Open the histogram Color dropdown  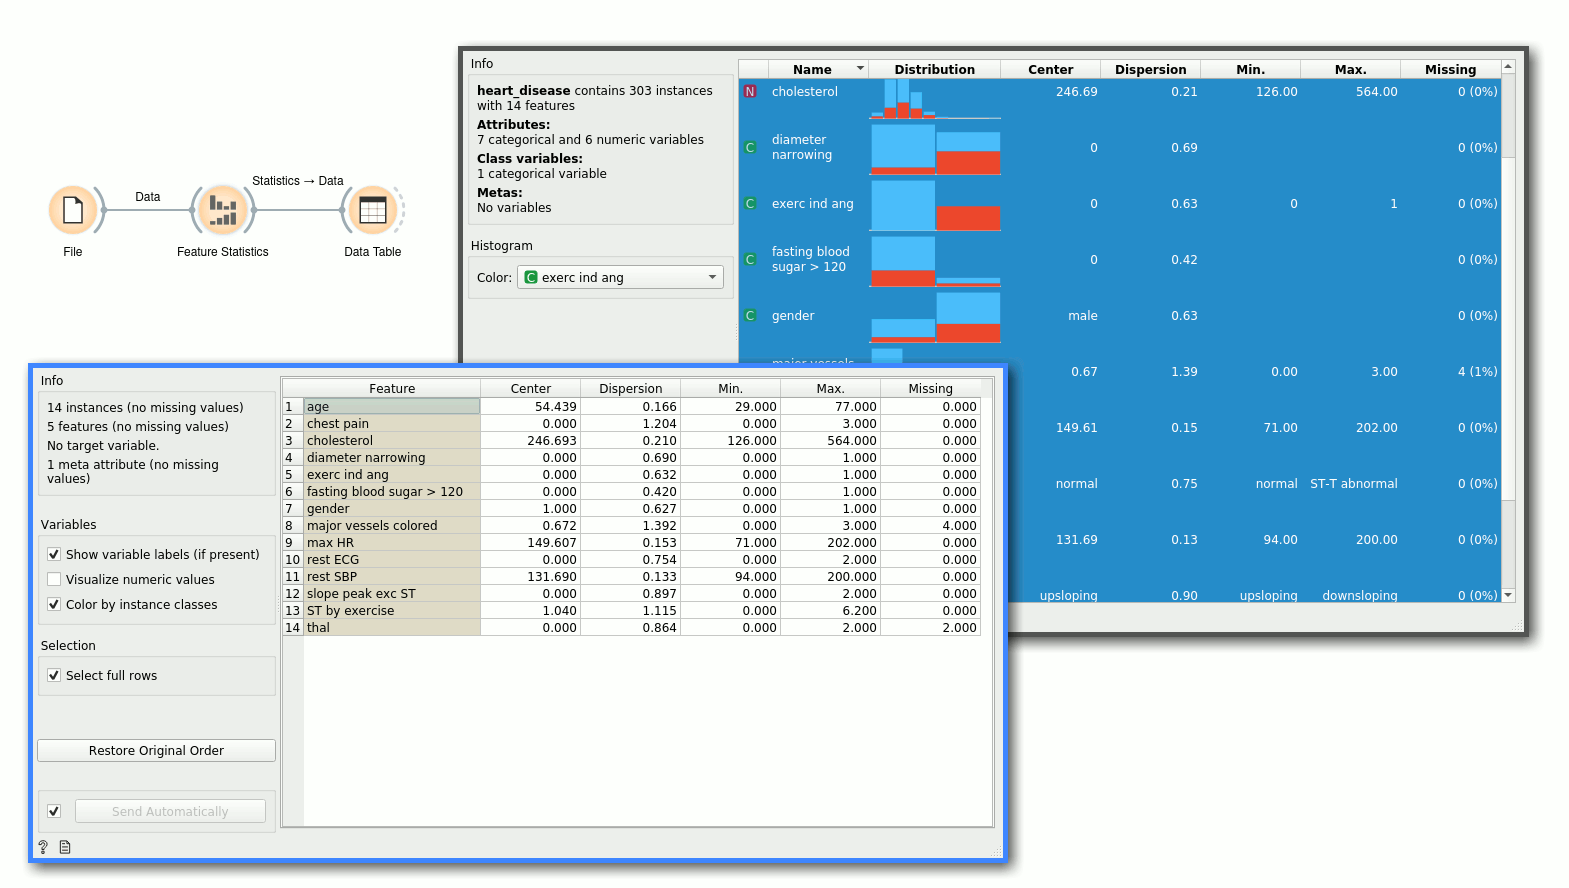coord(620,277)
